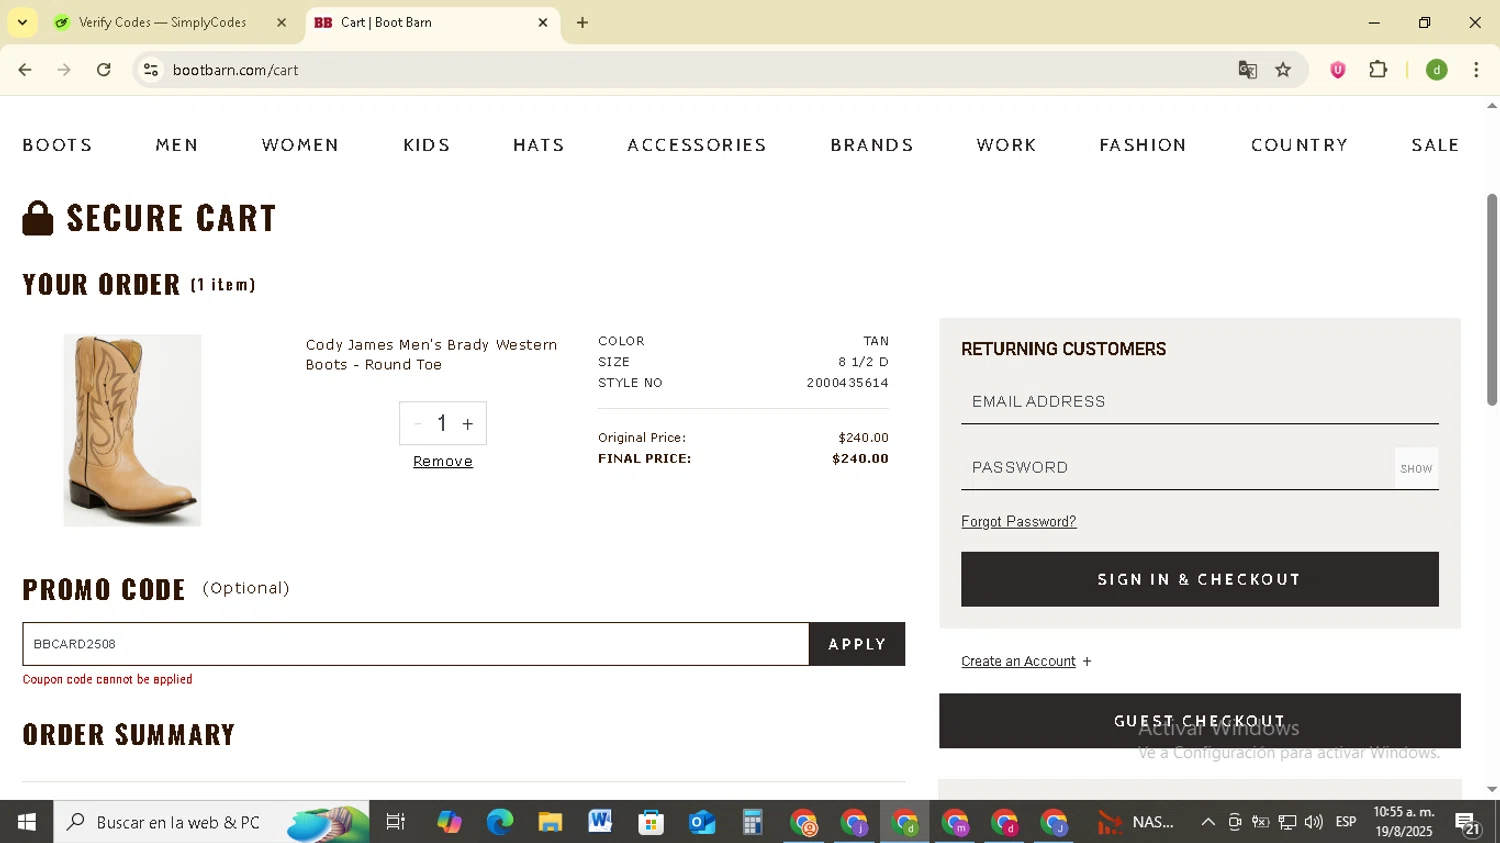Expand the tab search dropdown arrow
This screenshot has height=843, width=1500.
click(22, 22)
